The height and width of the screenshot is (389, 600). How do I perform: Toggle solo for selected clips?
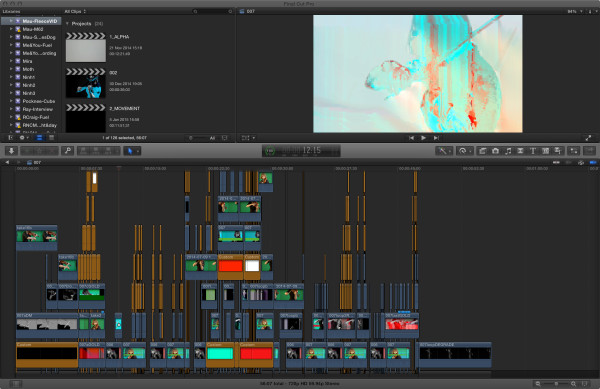(581, 163)
